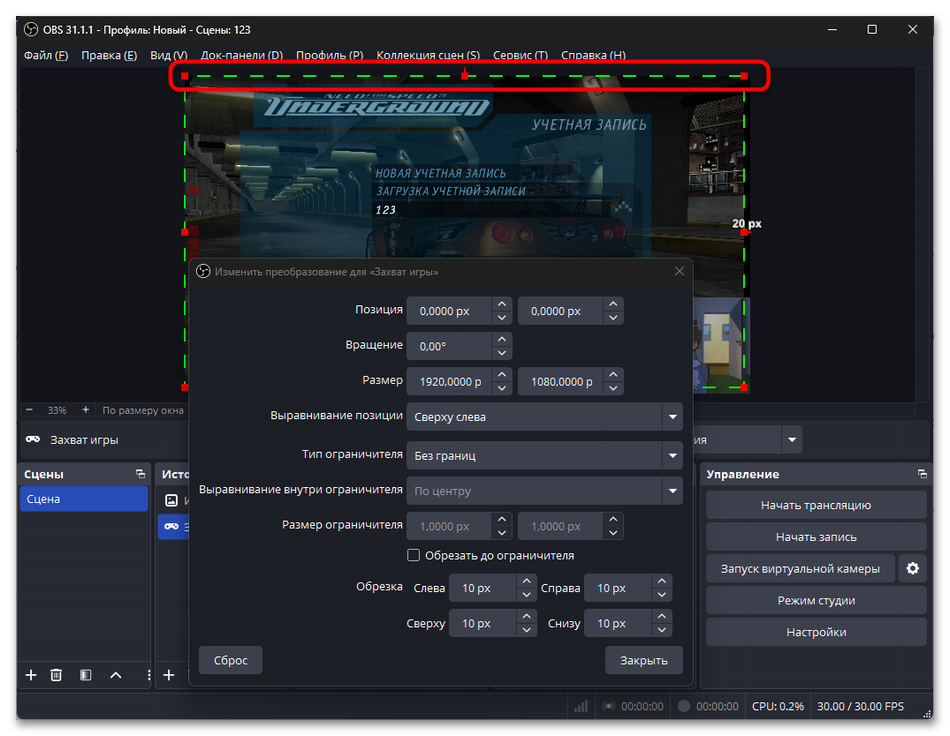
Task: Click the recording status dot in the status bar
Action: [x=683, y=706]
